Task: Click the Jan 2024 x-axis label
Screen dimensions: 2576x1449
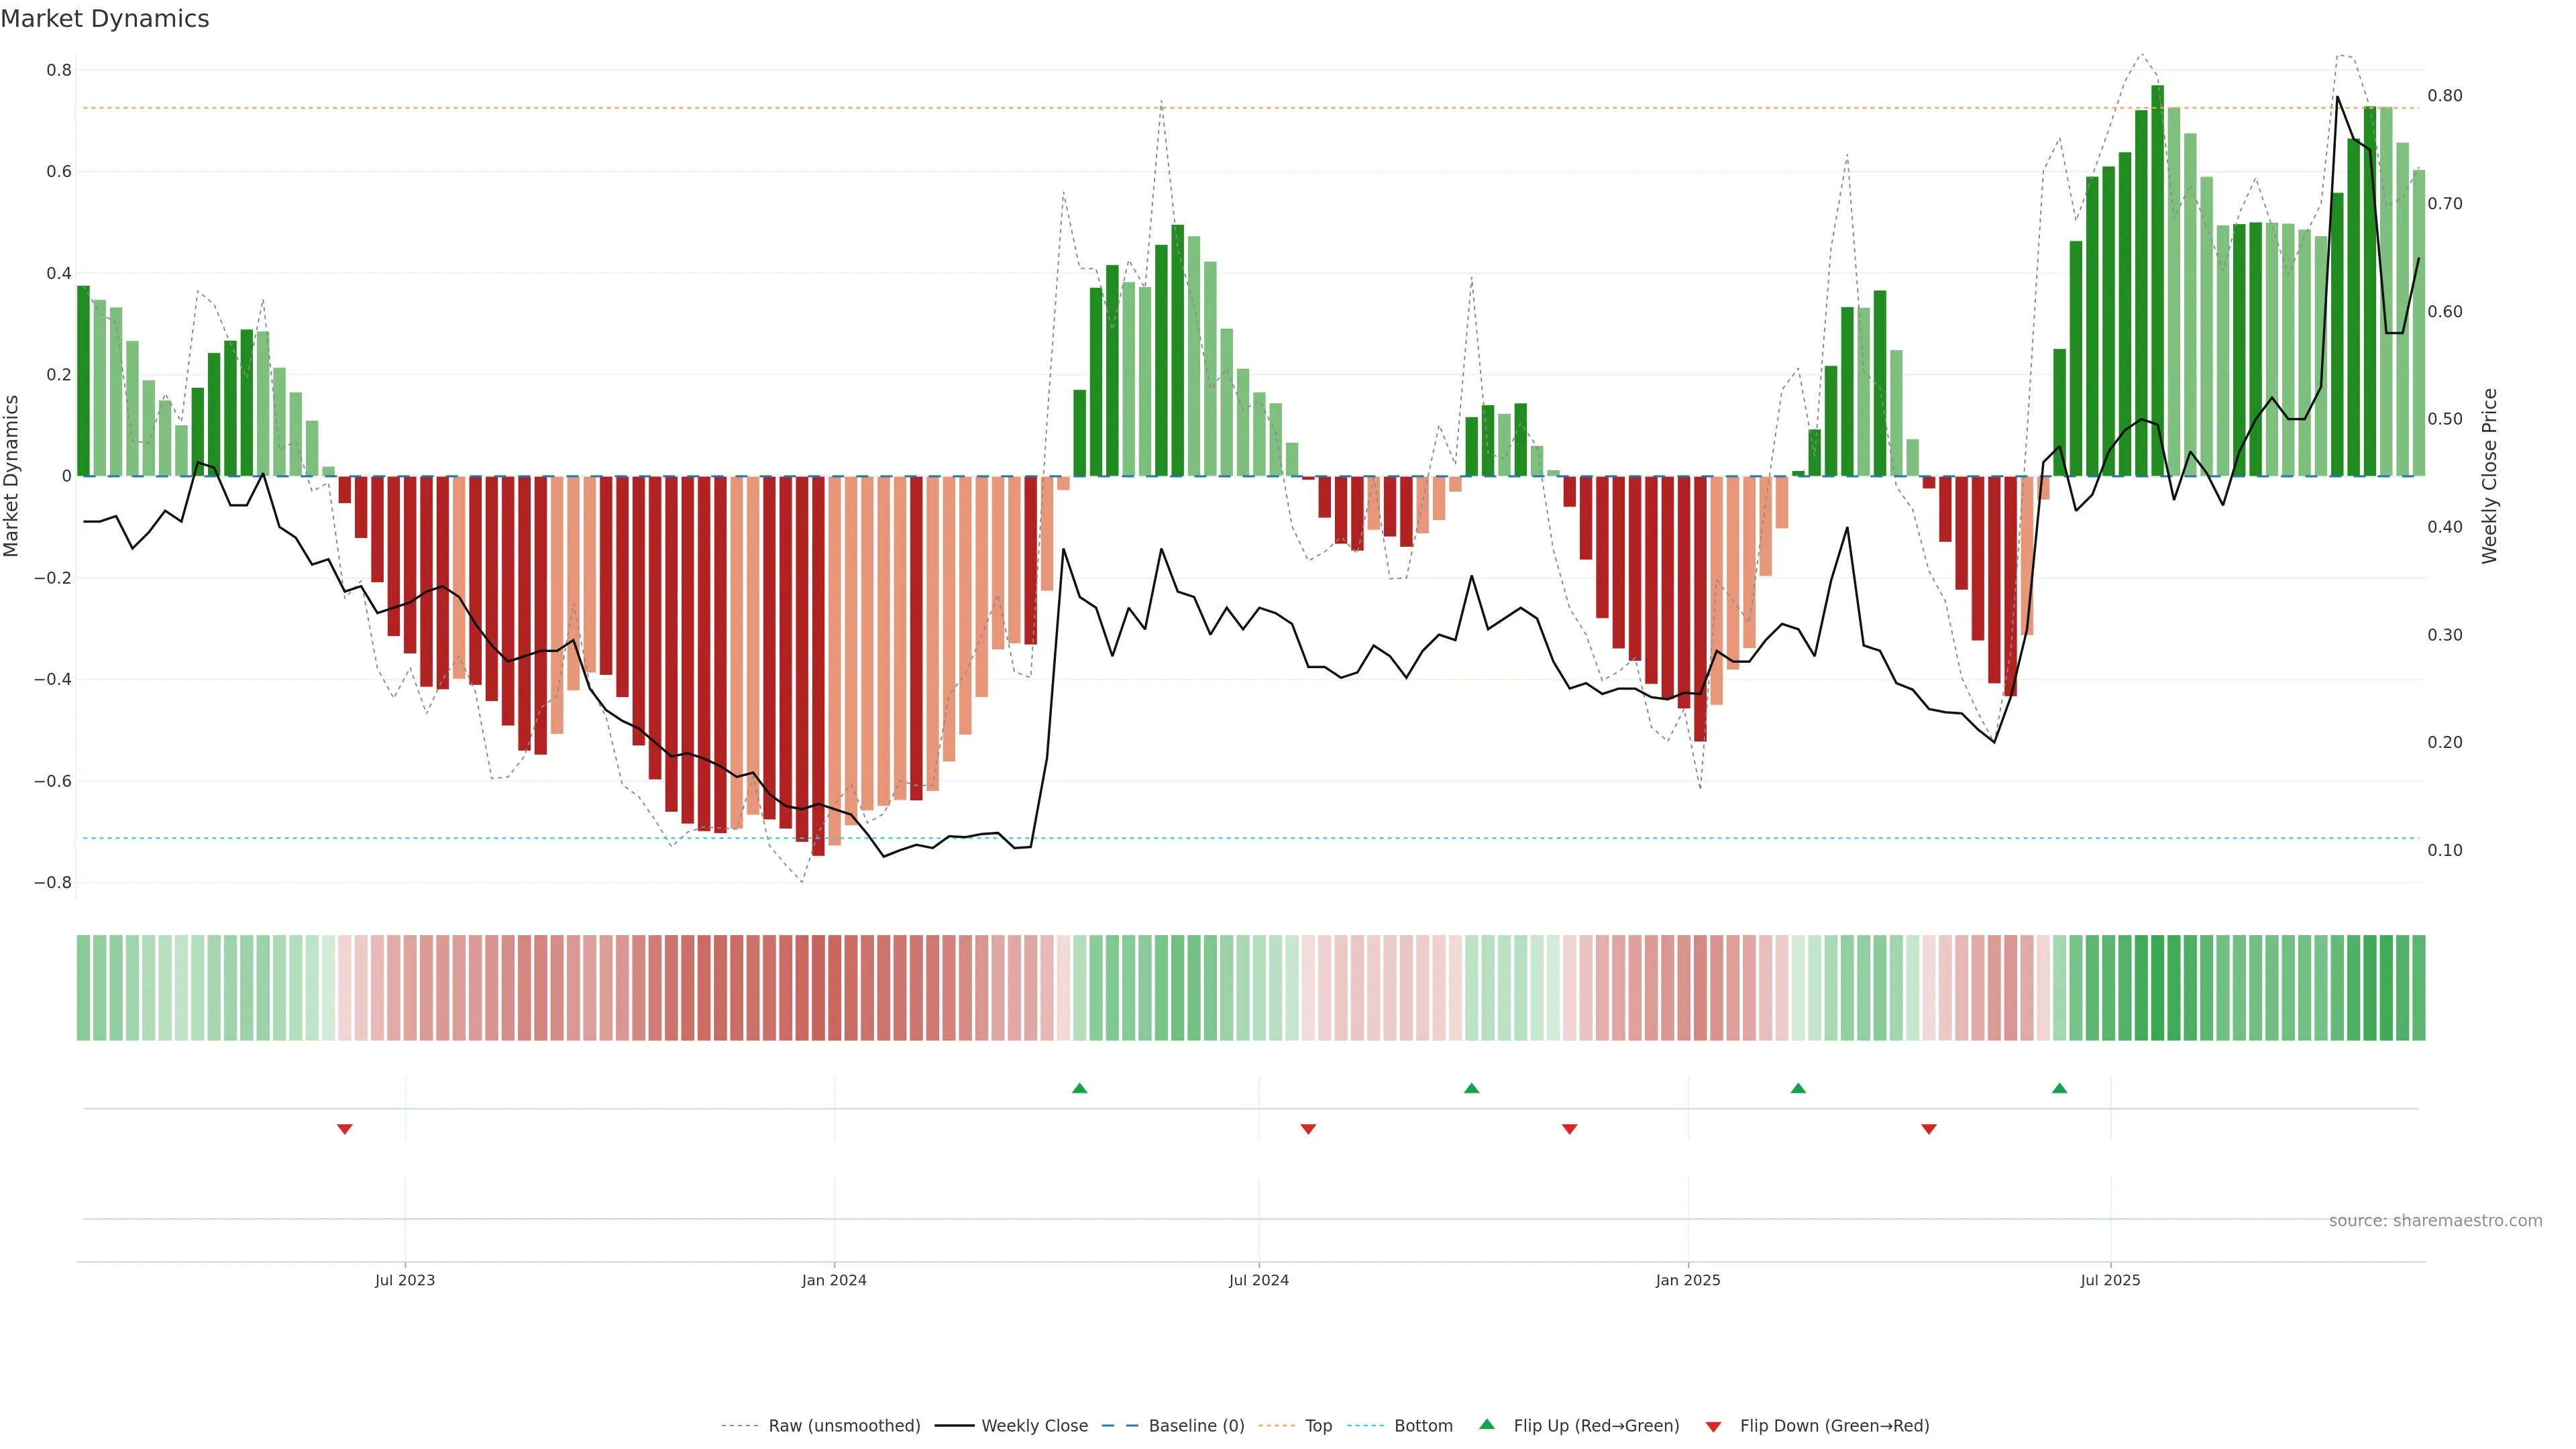Action: tap(834, 1280)
